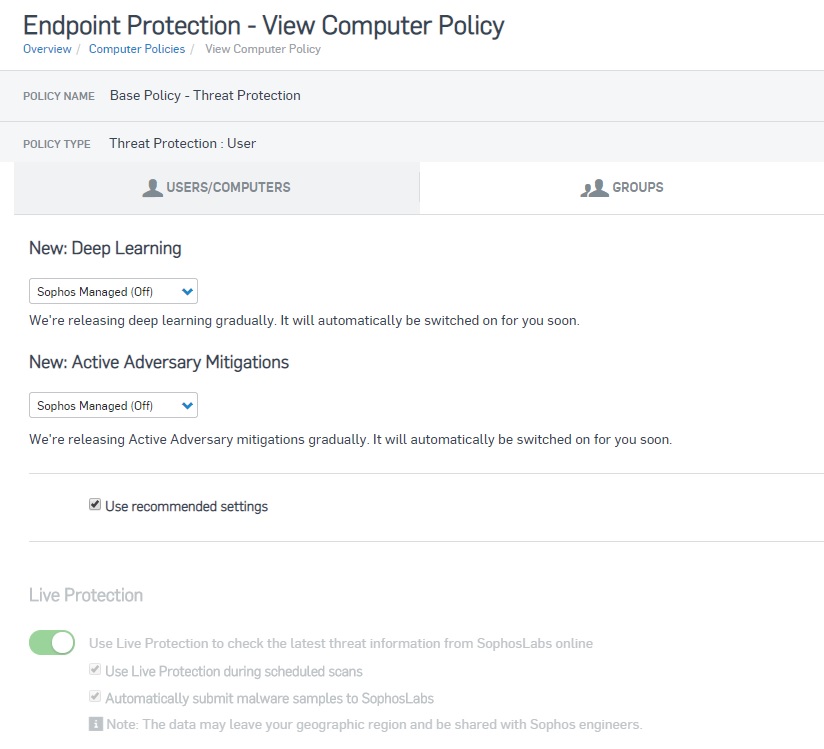Click the Deep Learning dropdown chevron arrow
The height and width of the screenshot is (749, 824).
187,292
